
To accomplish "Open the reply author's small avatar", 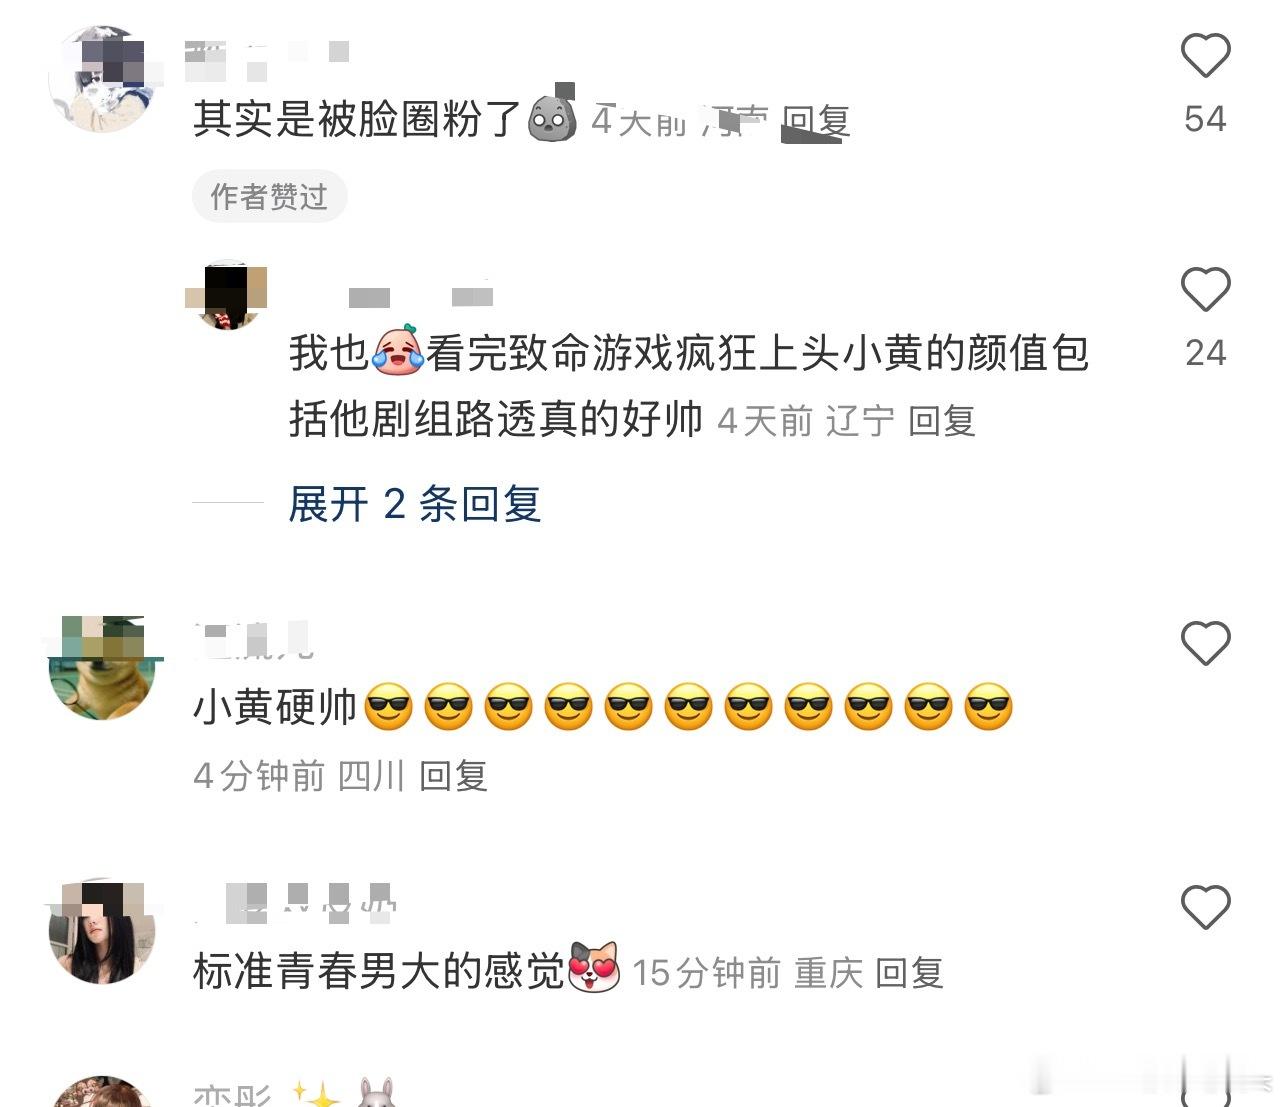I will 227,296.
